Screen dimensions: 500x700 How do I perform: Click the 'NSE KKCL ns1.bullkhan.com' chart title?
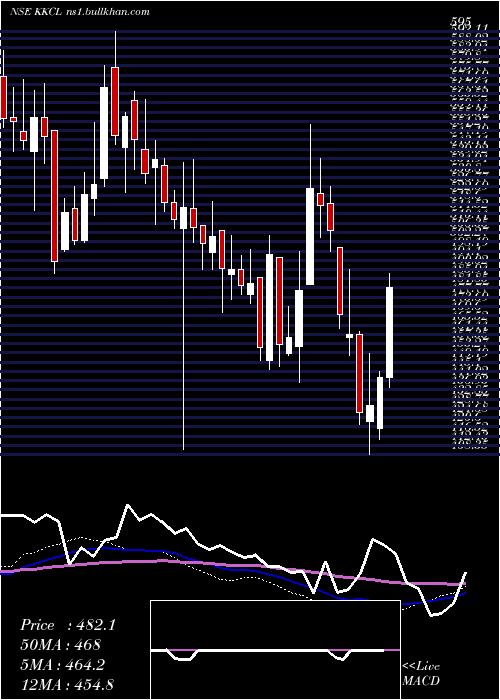click(79, 12)
